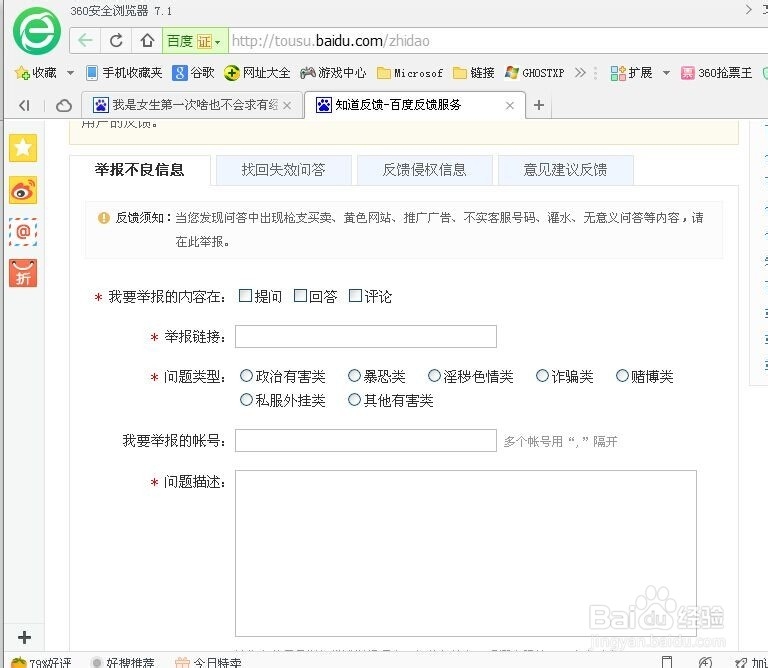The image size is (768, 668).
Task: Click the 举报链接 input field
Action: [366, 336]
